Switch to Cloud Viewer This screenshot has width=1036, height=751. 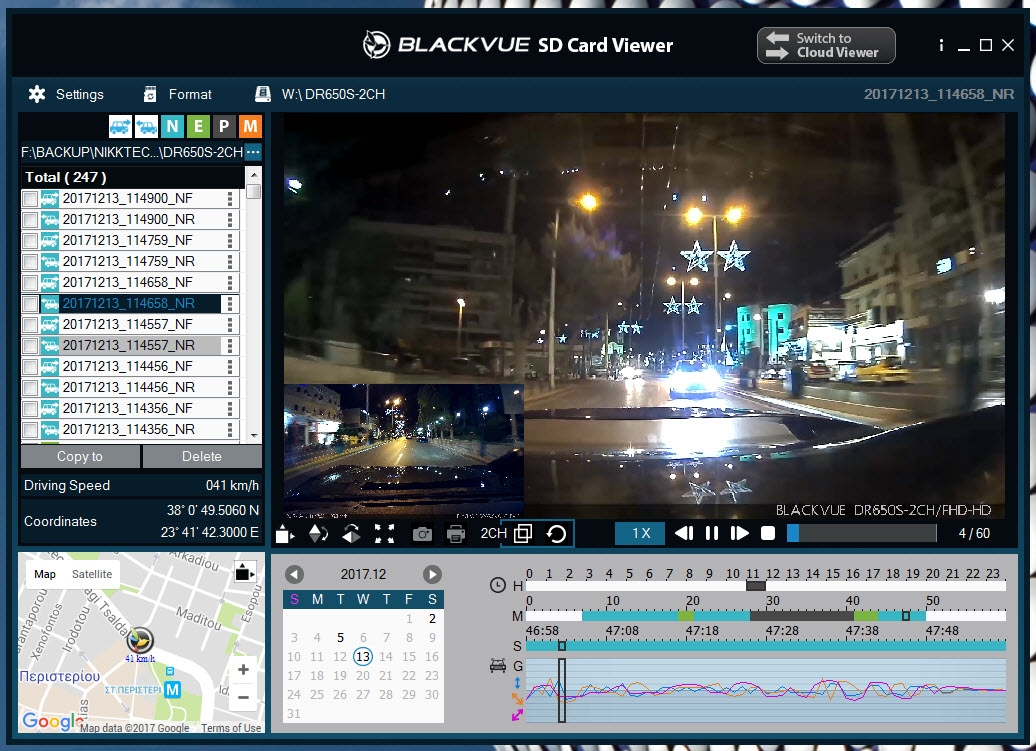826,46
